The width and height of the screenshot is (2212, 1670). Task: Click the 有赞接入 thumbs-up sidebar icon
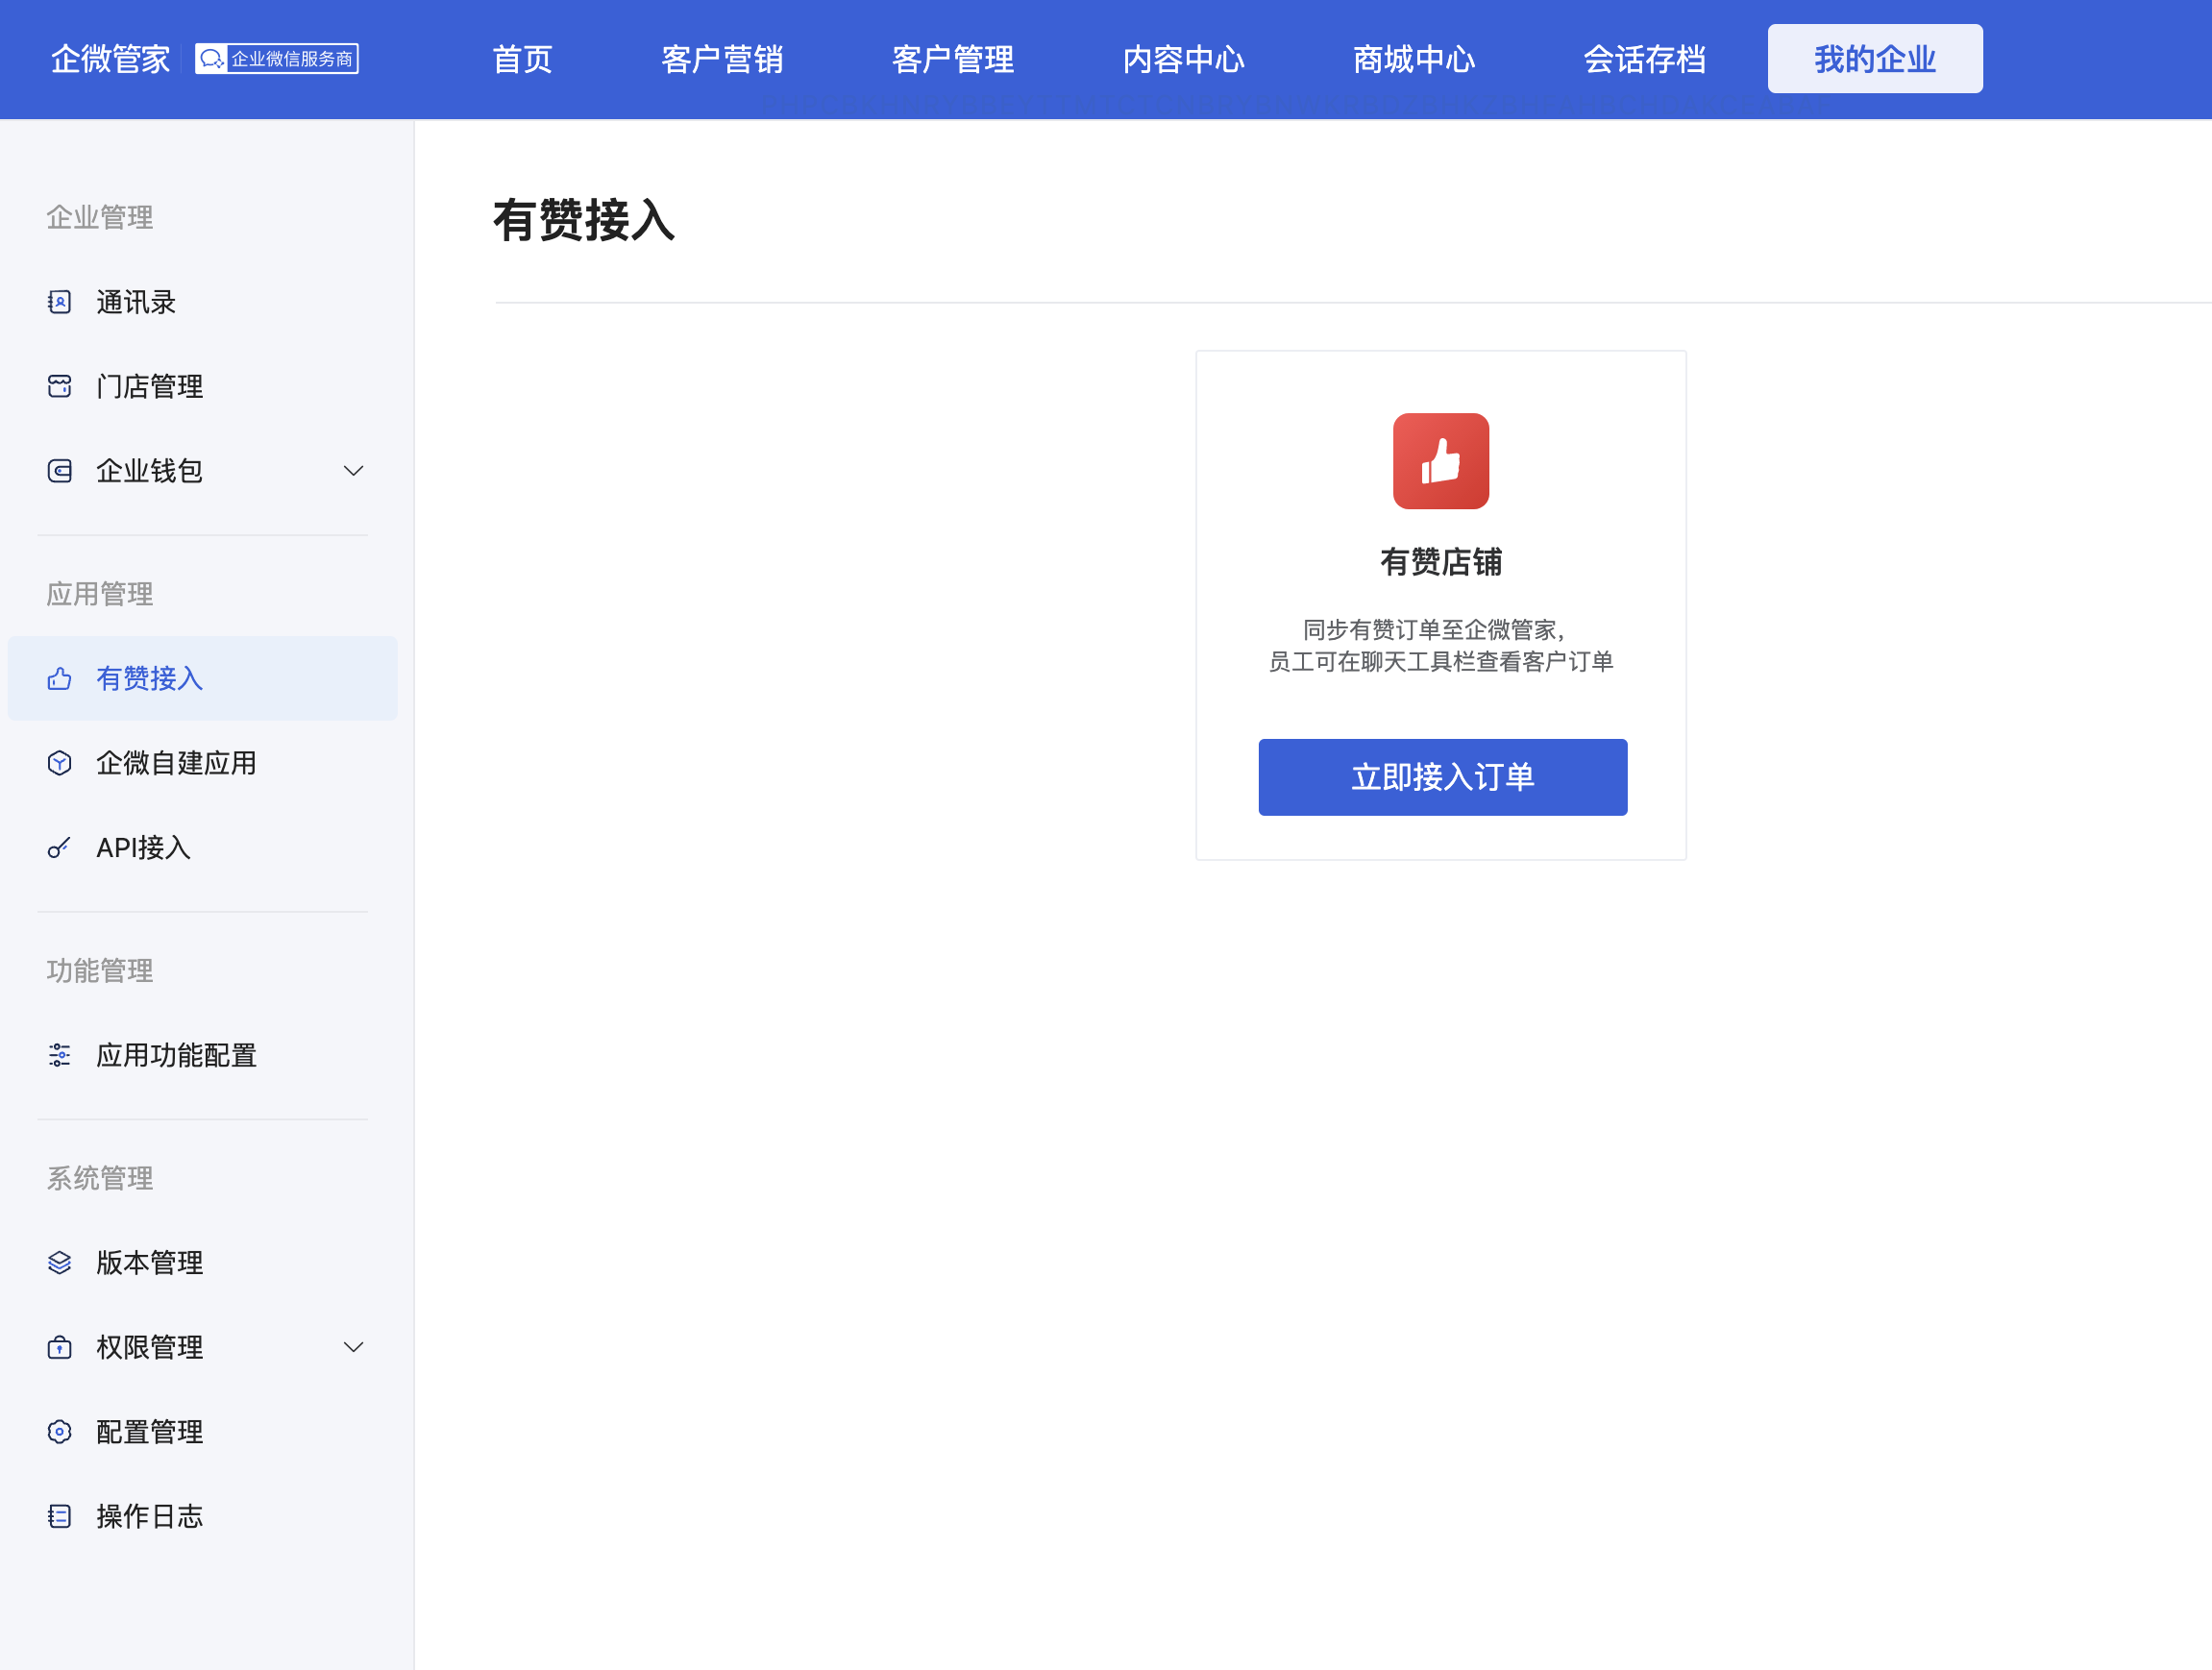60,679
